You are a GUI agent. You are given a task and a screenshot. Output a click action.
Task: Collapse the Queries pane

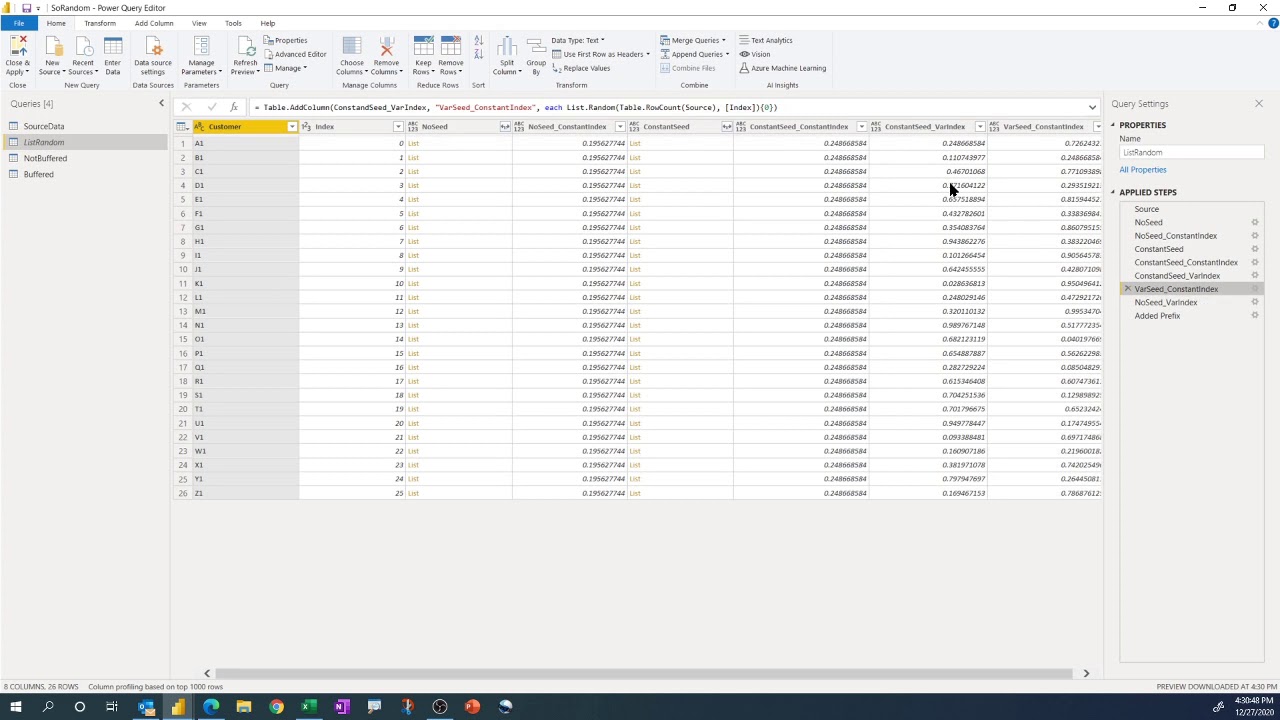click(161, 104)
